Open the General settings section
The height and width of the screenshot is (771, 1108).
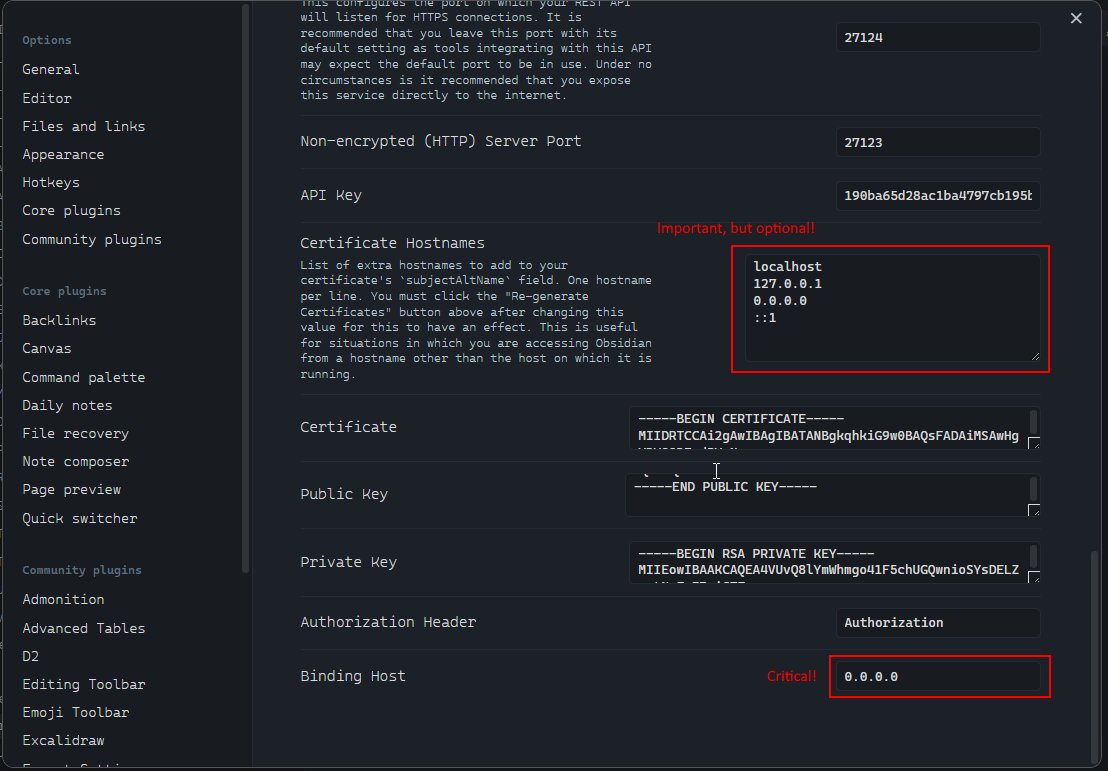pos(50,69)
